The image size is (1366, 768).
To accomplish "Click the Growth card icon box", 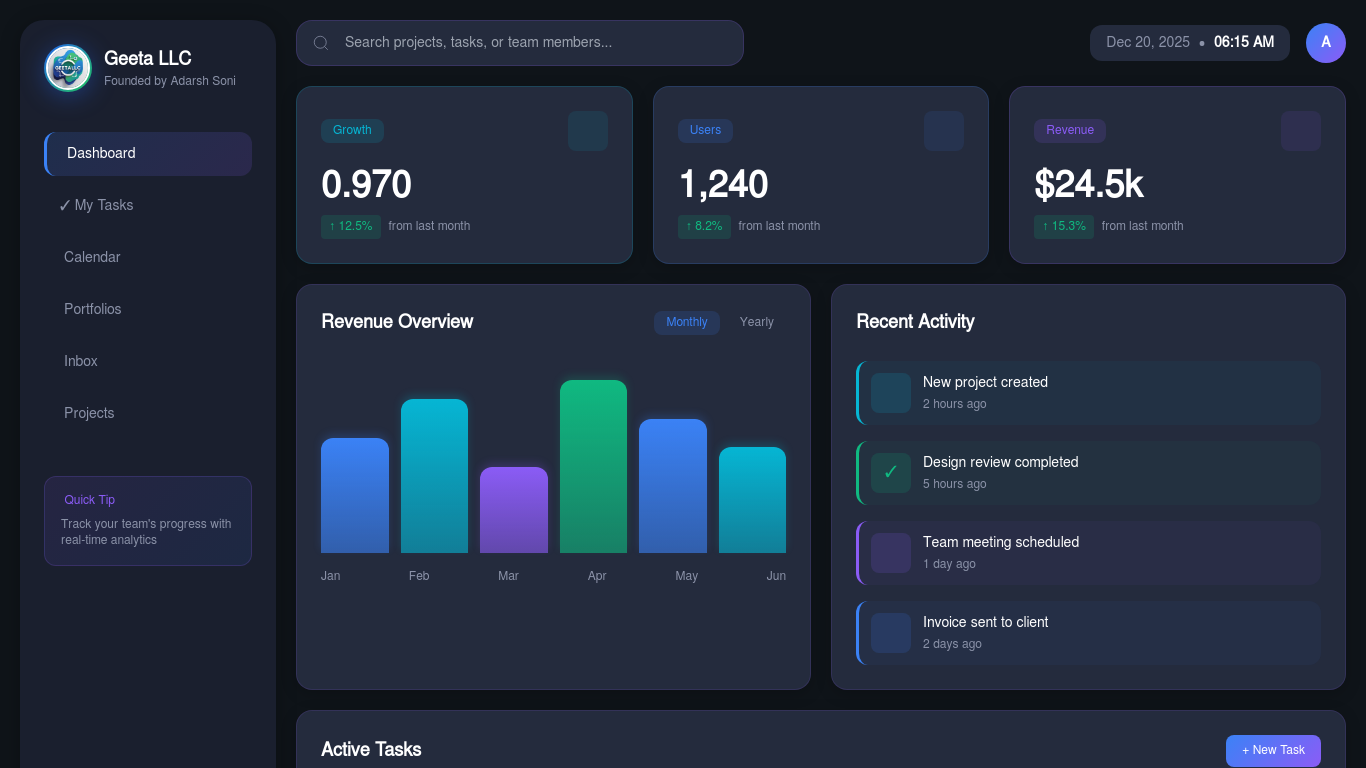I will point(588,131).
